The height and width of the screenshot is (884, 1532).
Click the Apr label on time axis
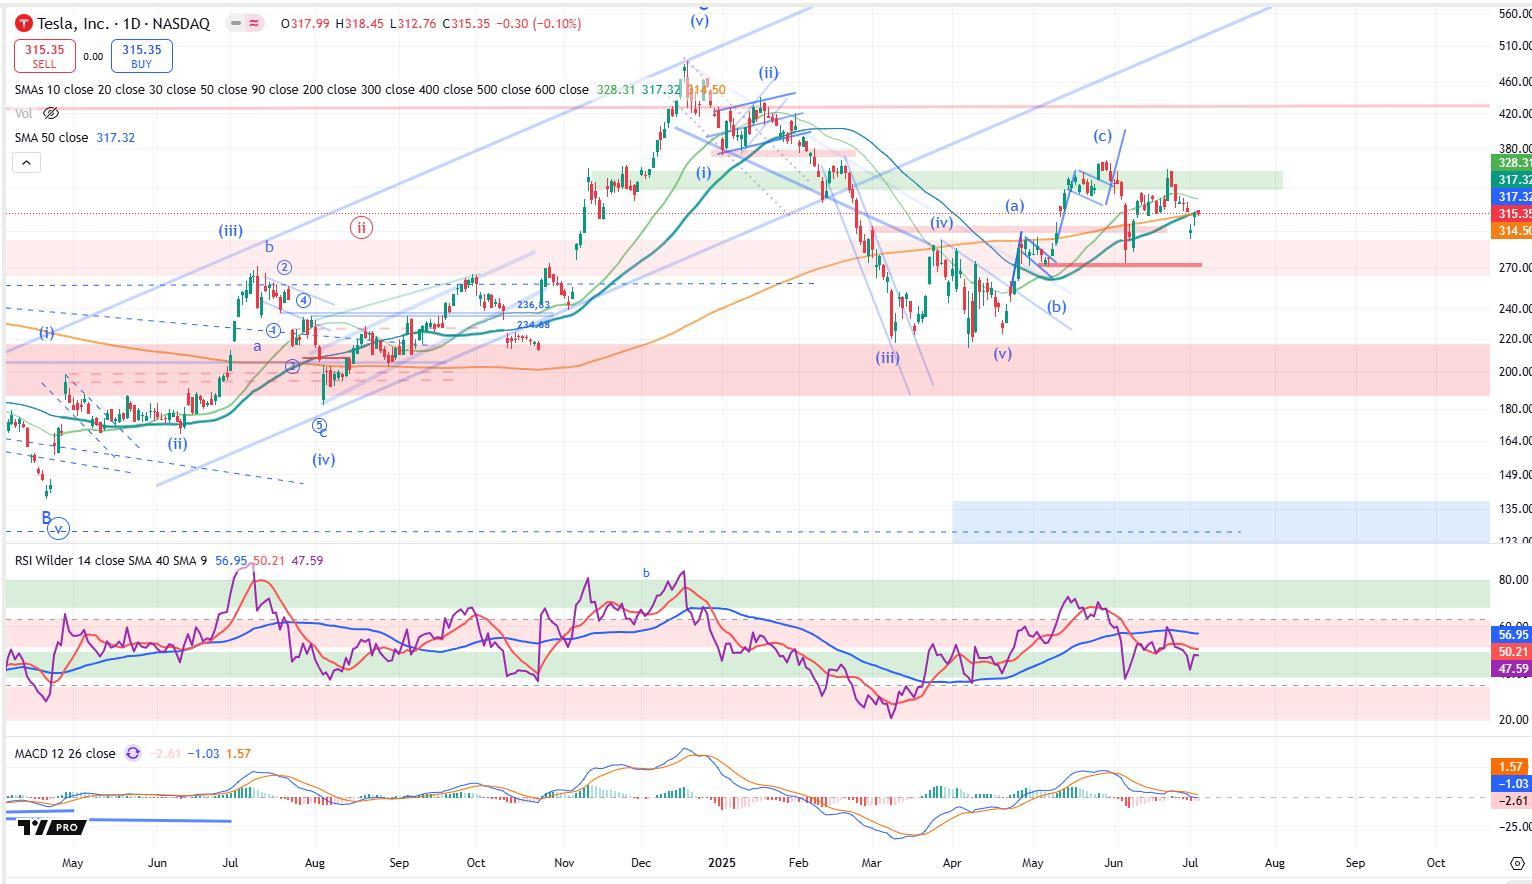point(951,862)
